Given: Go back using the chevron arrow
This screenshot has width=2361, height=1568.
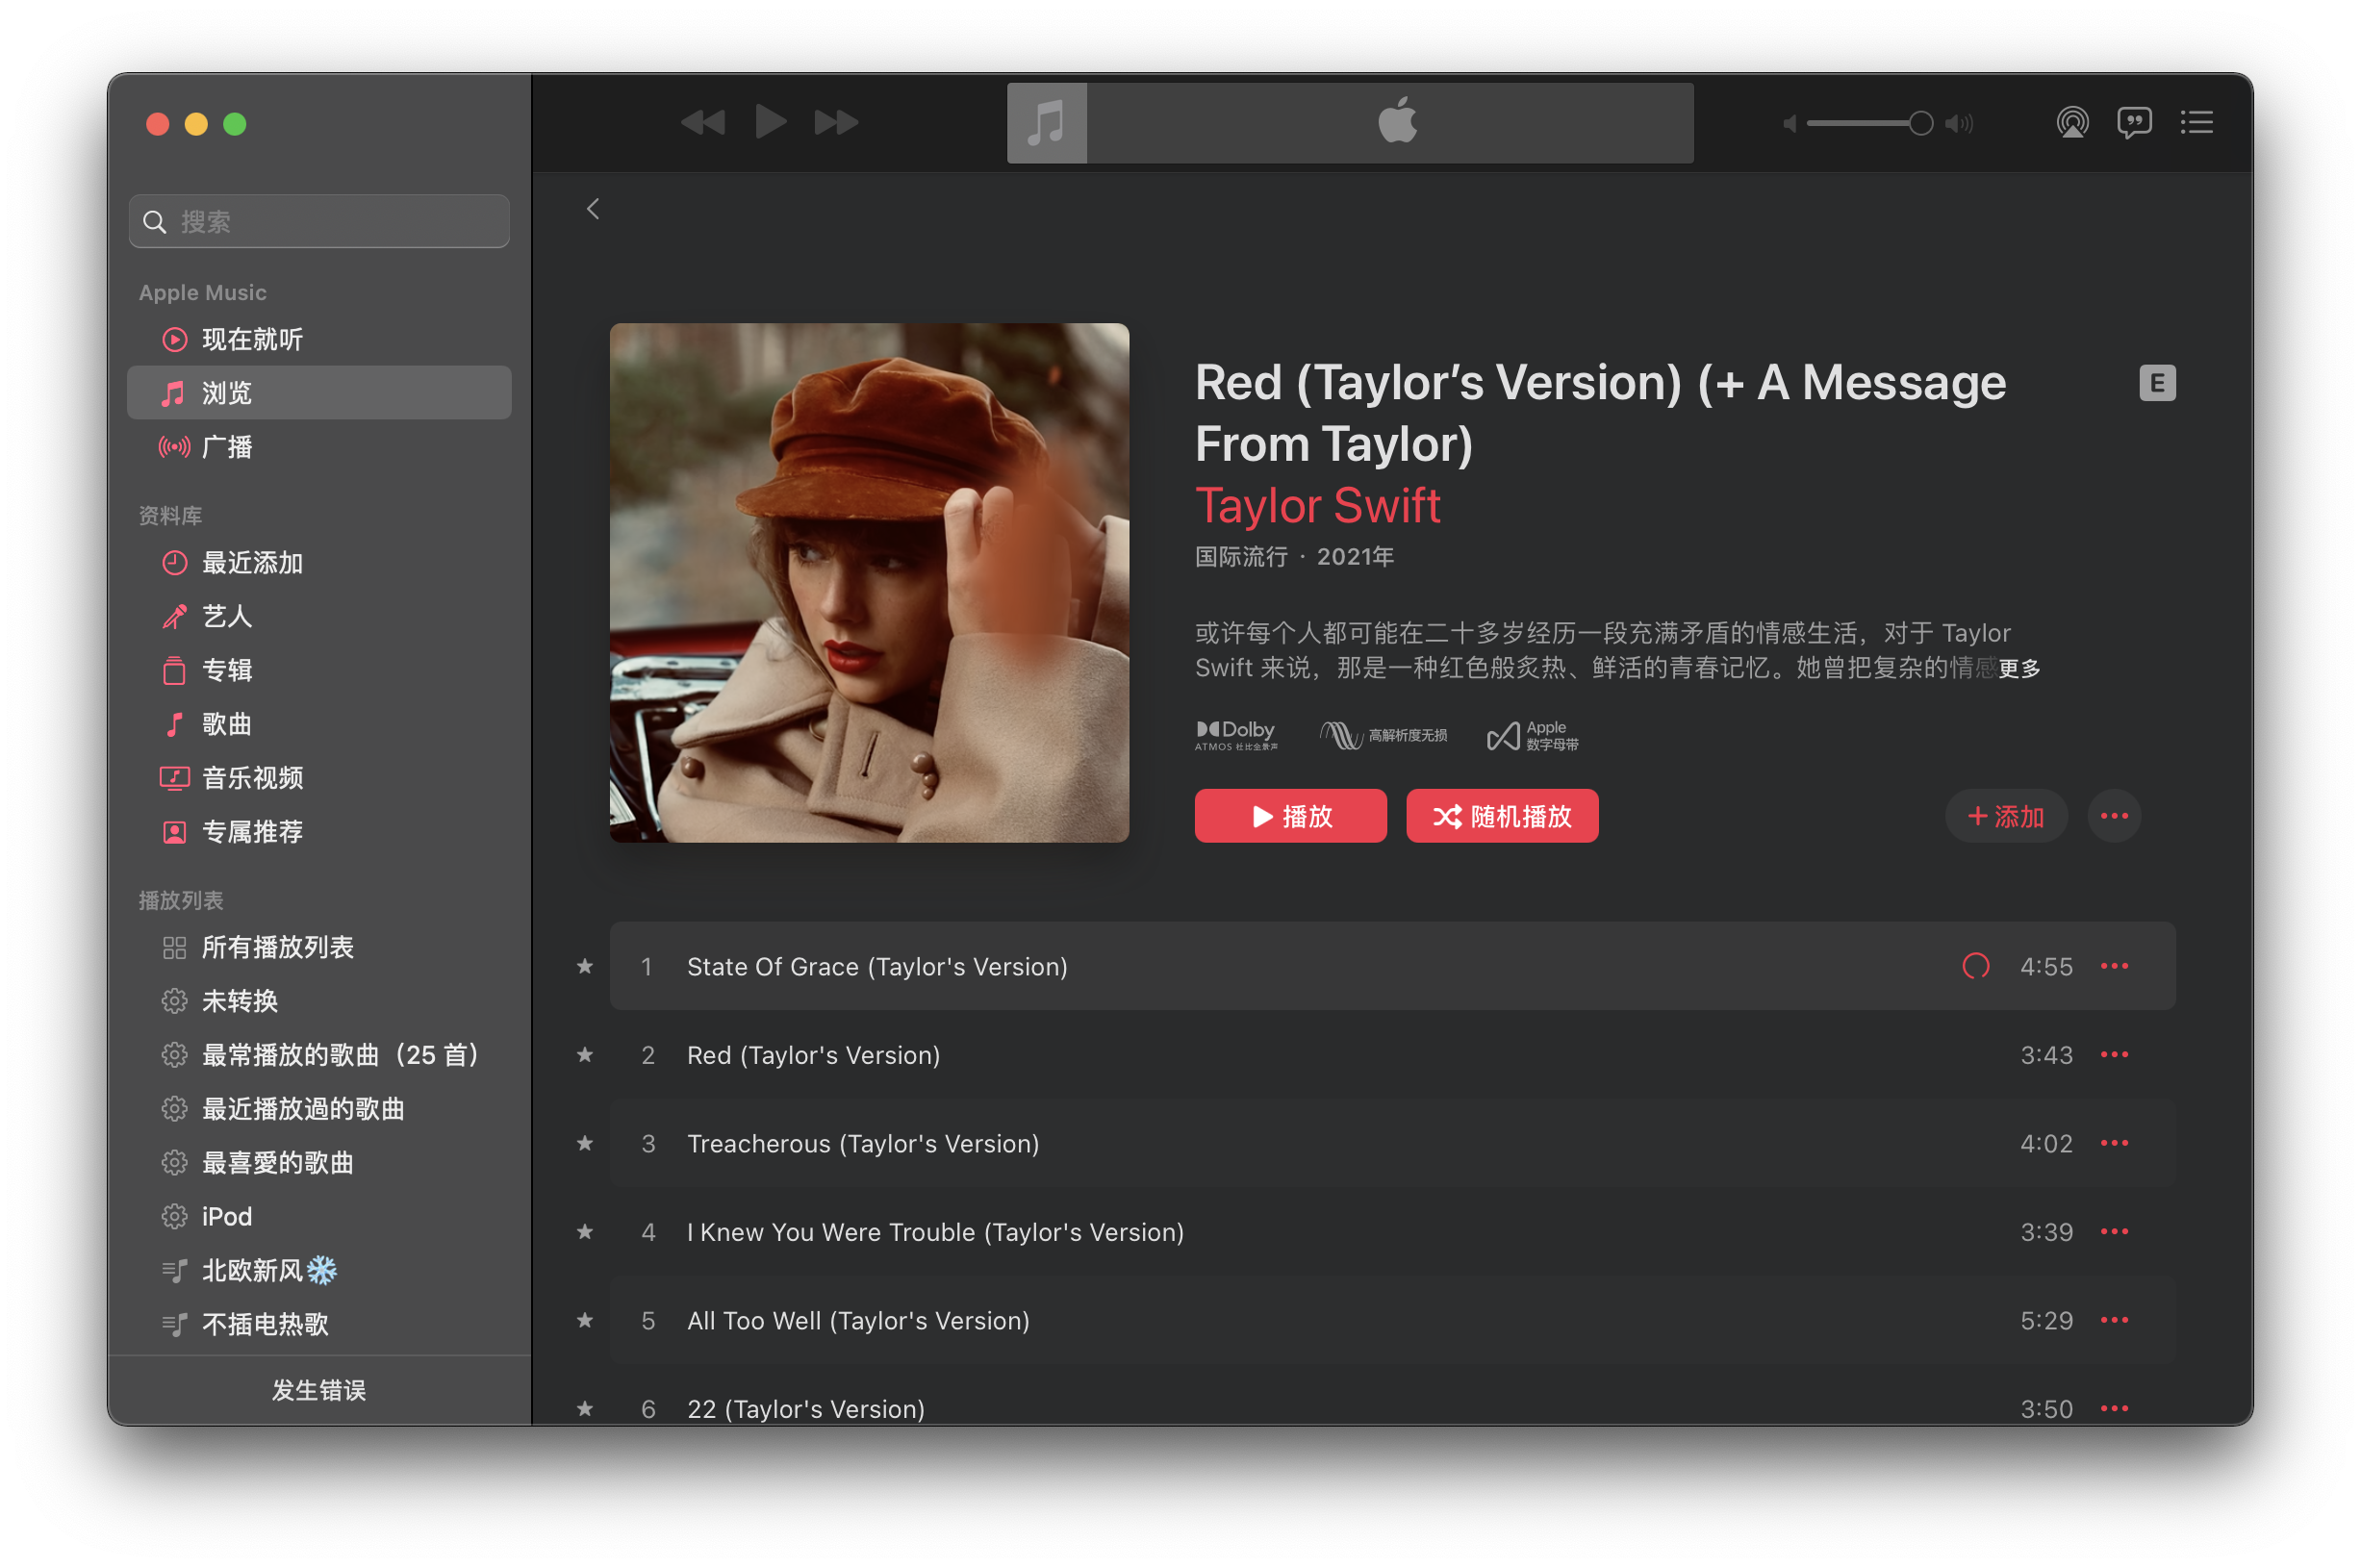Looking at the screenshot, I should coord(593,209).
